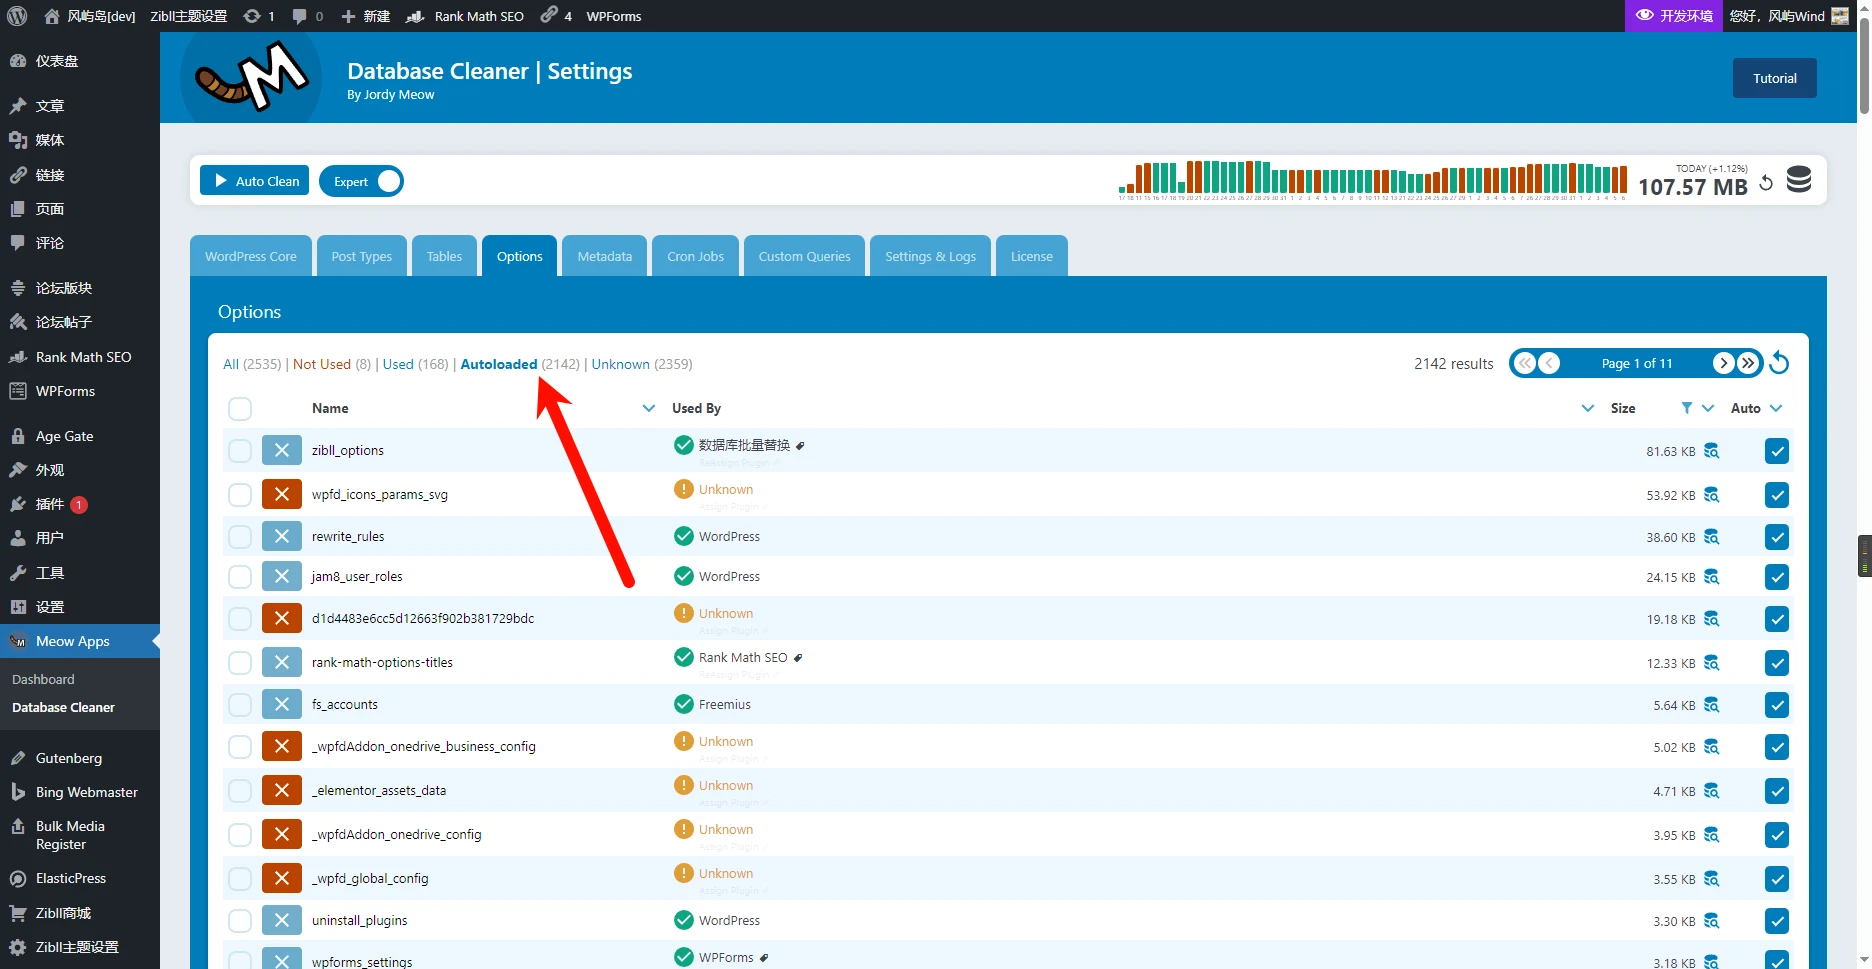This screenshot has height=969, width=1872.
Task: Filter options by Not Used link
Action: coord(321,364)
